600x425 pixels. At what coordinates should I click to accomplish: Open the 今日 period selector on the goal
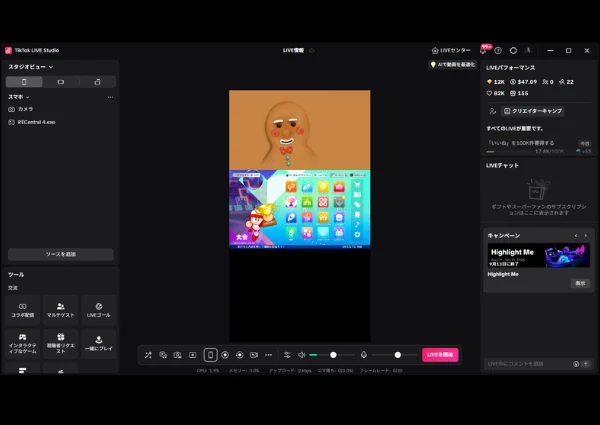[585, 143]
